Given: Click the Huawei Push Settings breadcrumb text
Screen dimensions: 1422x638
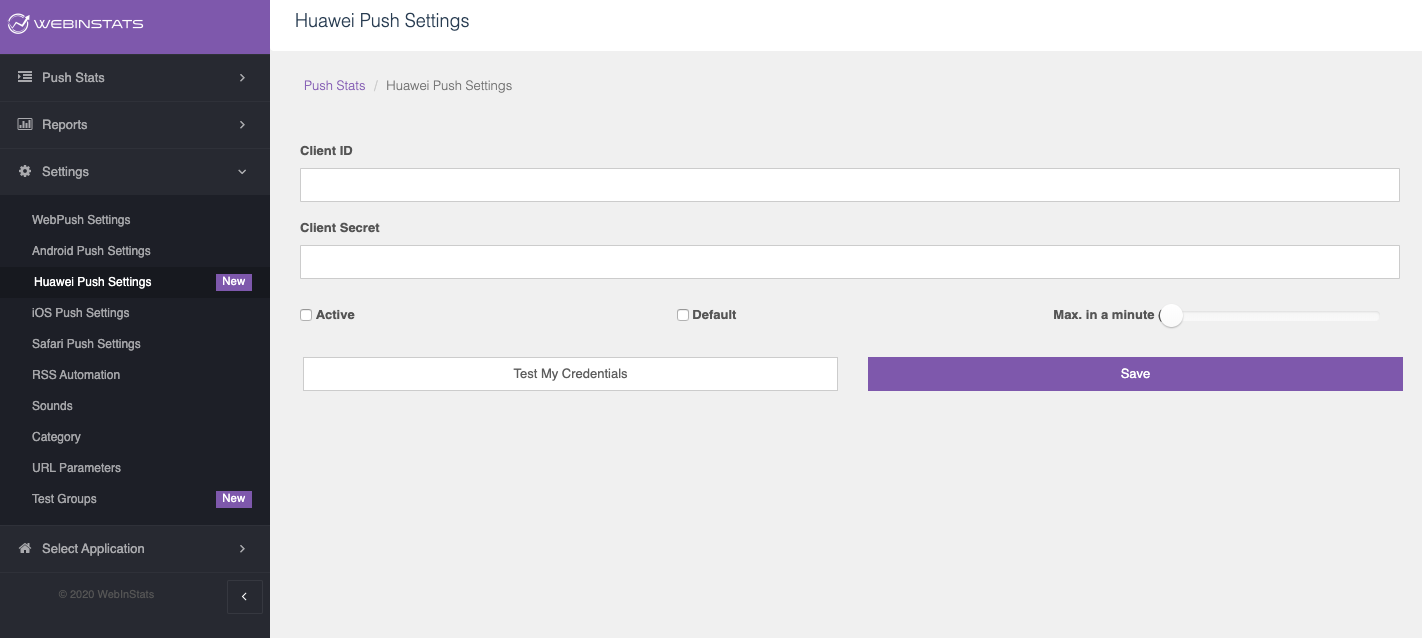Looking at the screenshot, I should (449, 86).
